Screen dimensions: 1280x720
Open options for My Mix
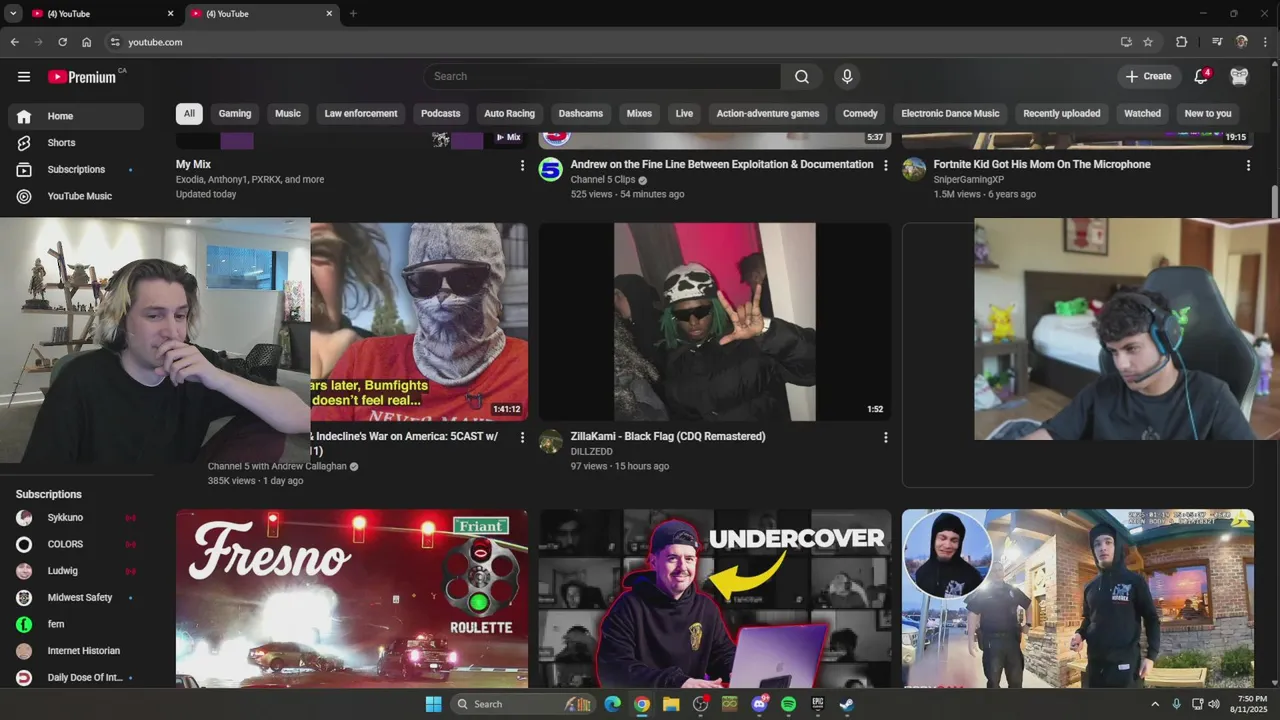pyautogui.click(x=522, y=166)
